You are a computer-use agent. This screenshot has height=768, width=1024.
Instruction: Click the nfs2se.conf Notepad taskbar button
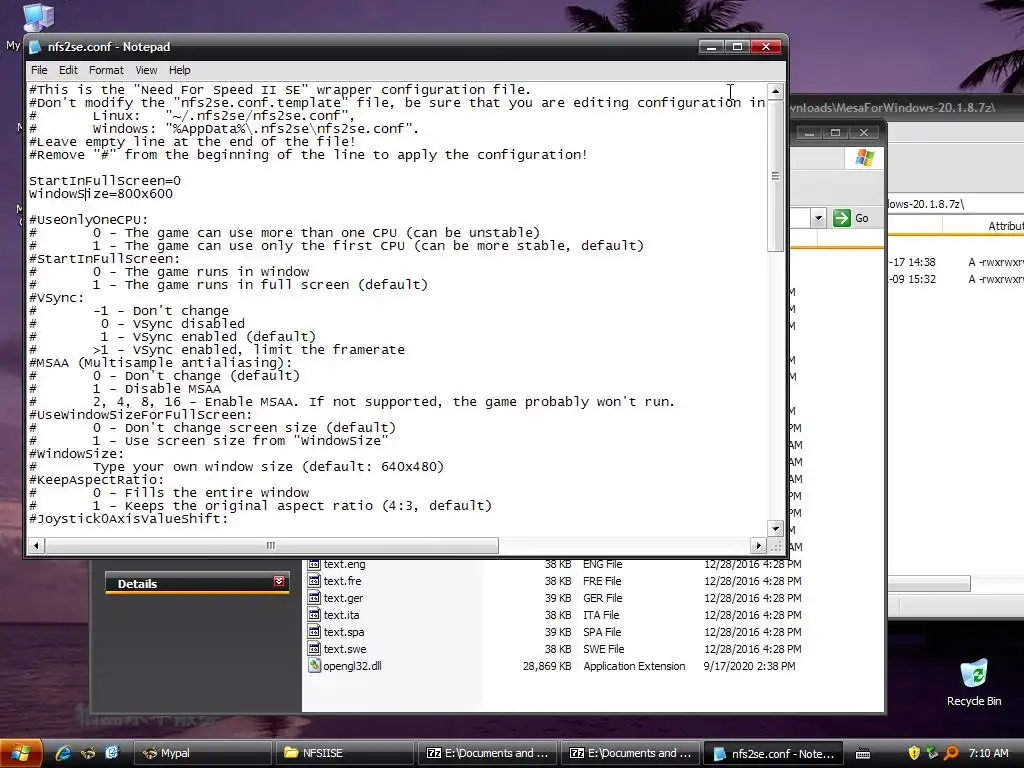click(x=773, y=753)
